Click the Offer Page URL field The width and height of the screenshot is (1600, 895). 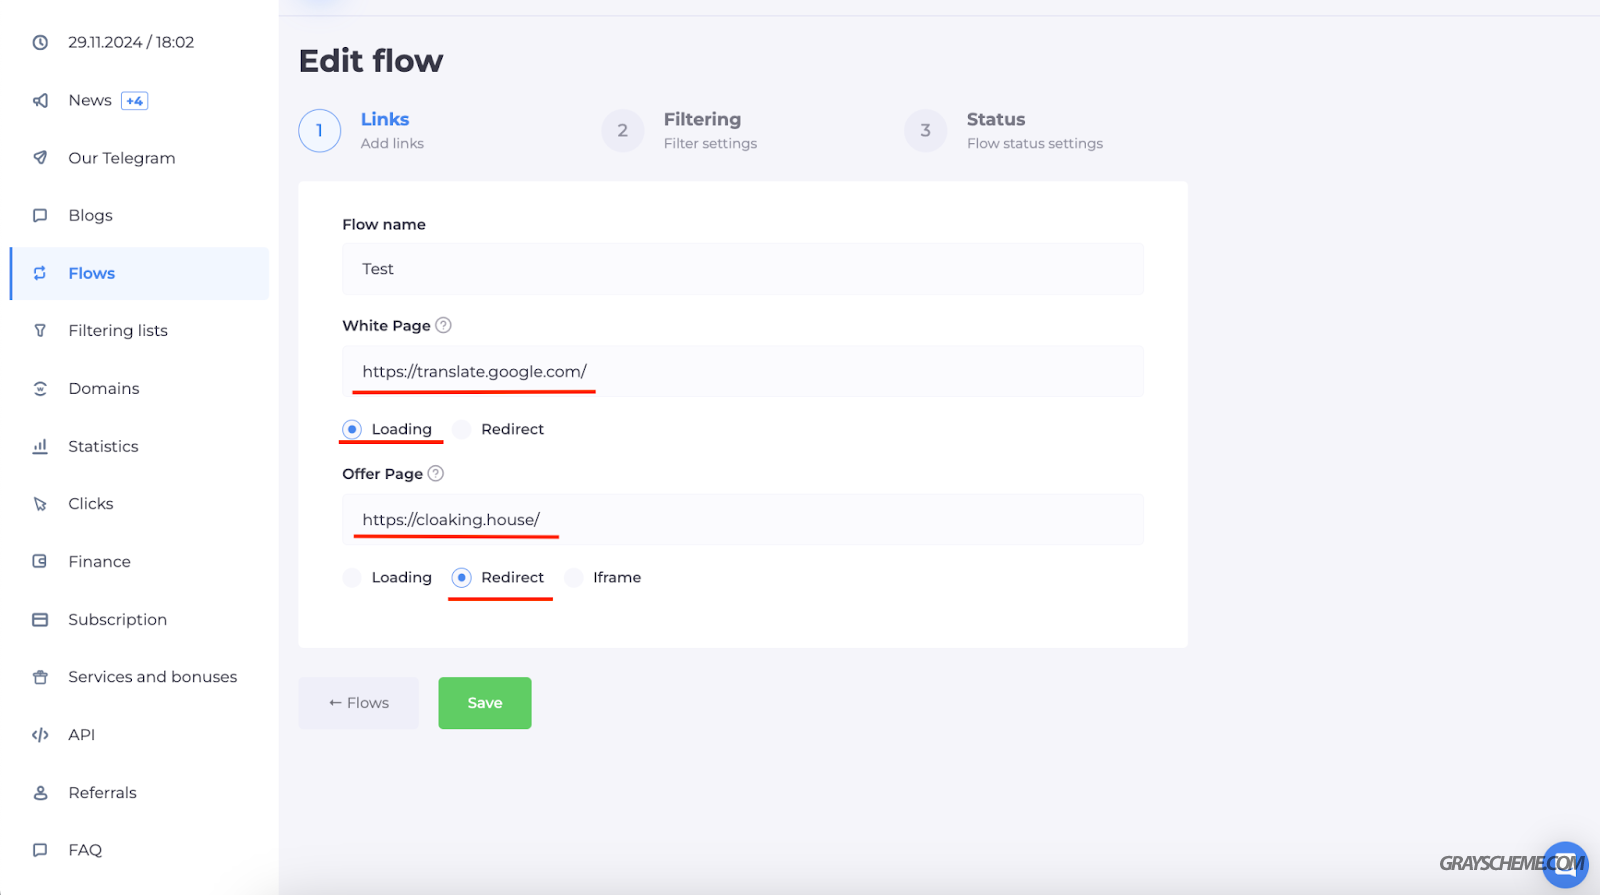click(743, 519)
